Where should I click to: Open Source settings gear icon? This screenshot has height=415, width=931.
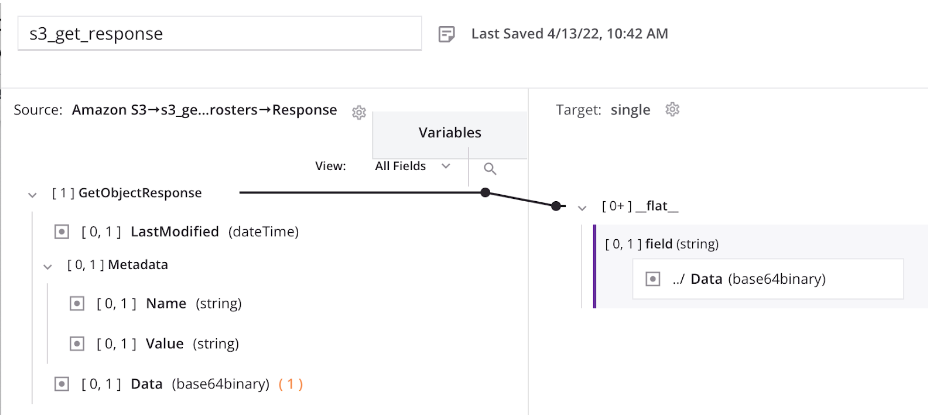359,112
